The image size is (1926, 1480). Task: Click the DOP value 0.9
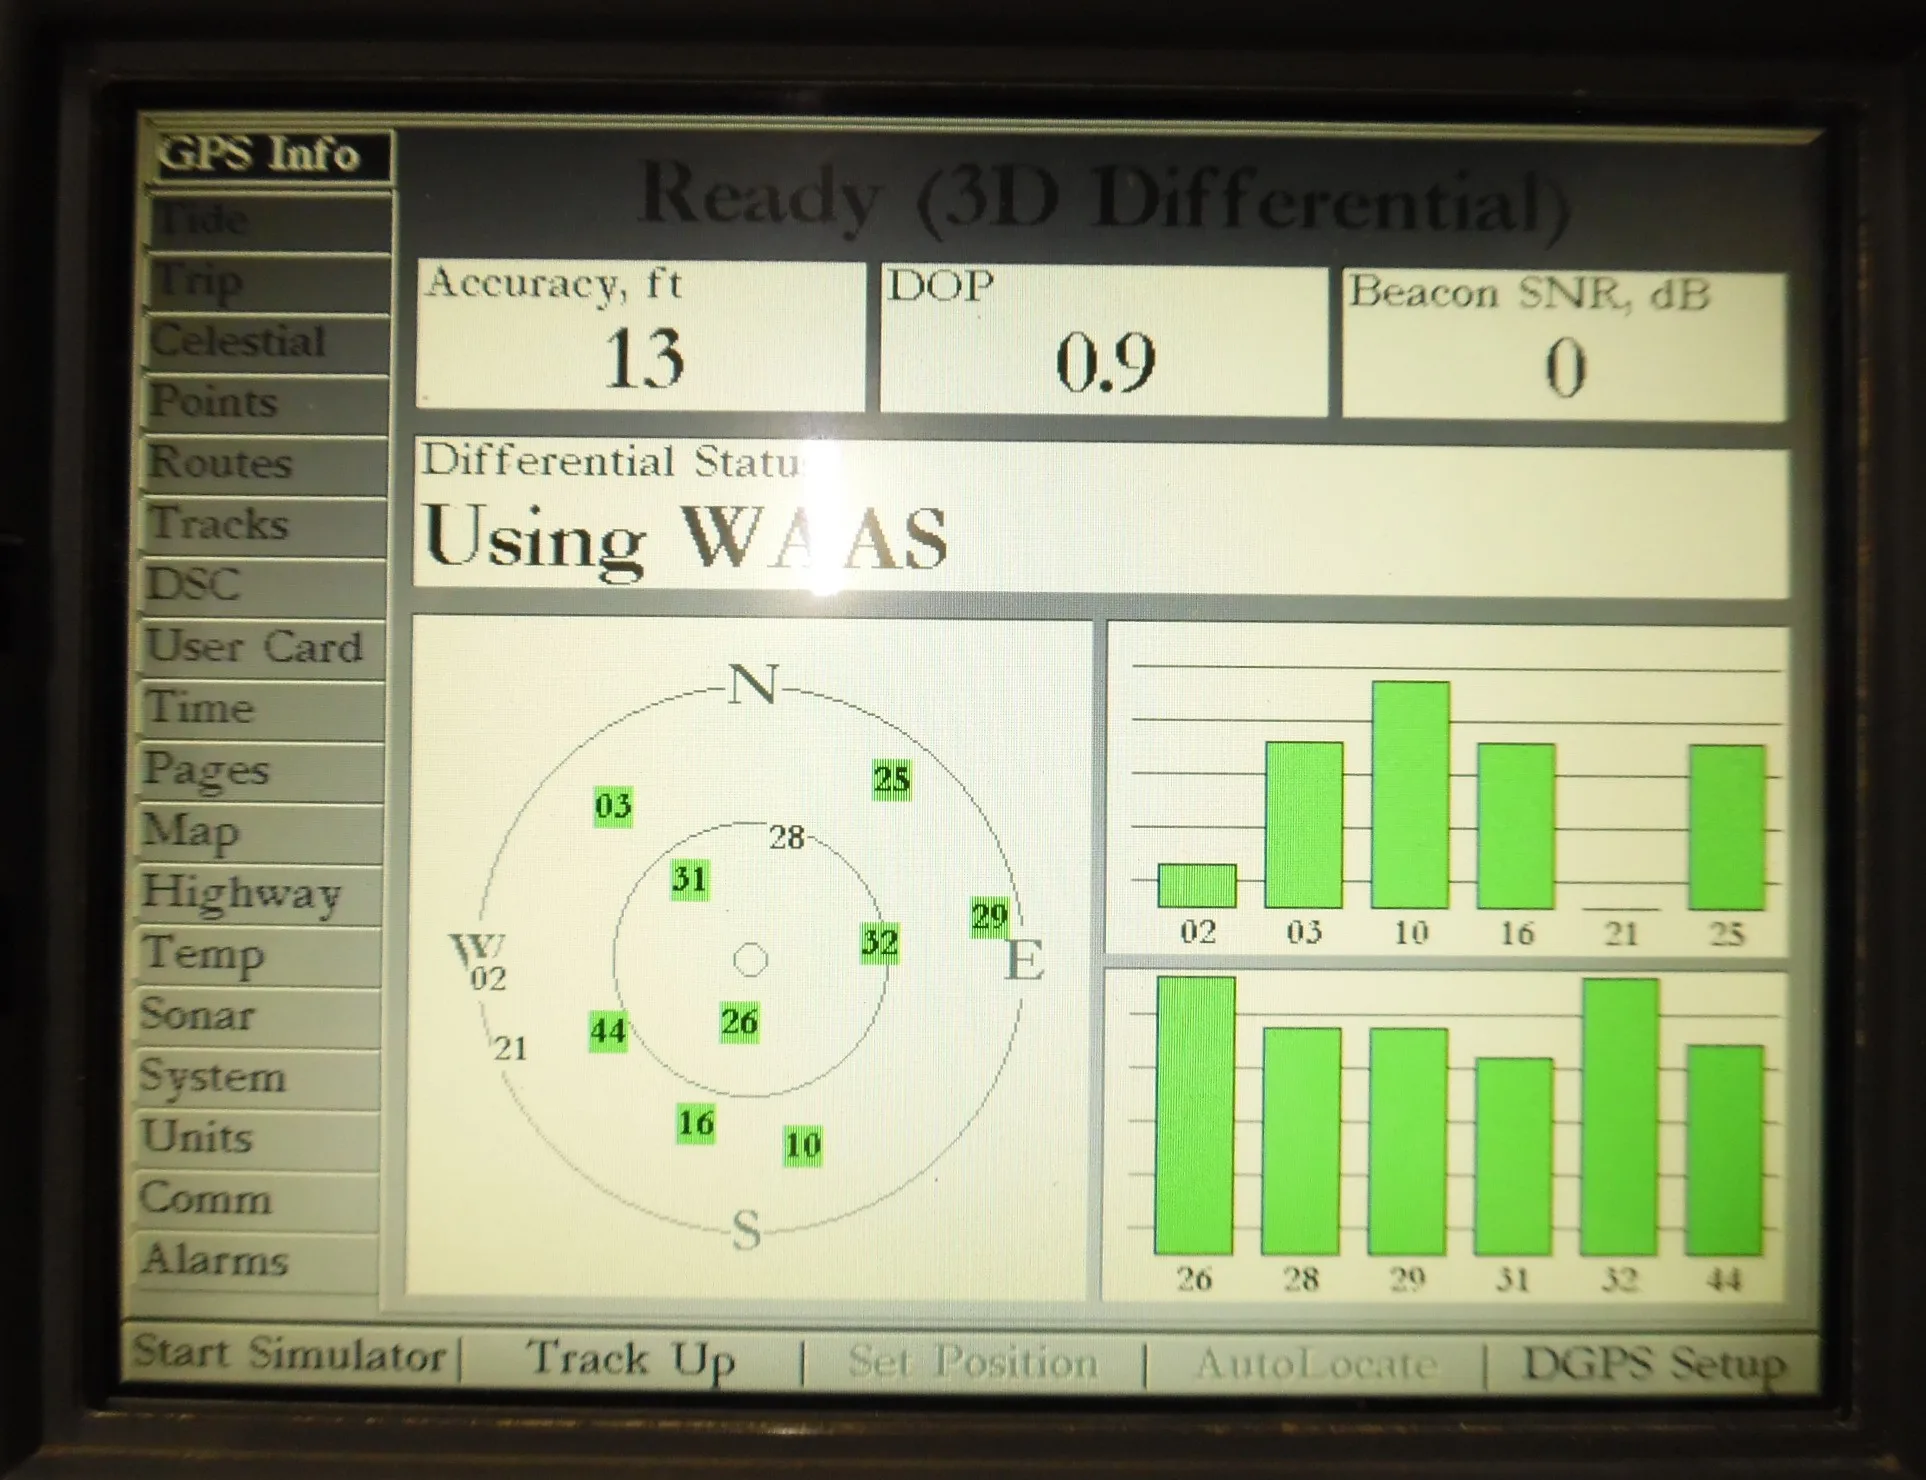point(1106,363)
